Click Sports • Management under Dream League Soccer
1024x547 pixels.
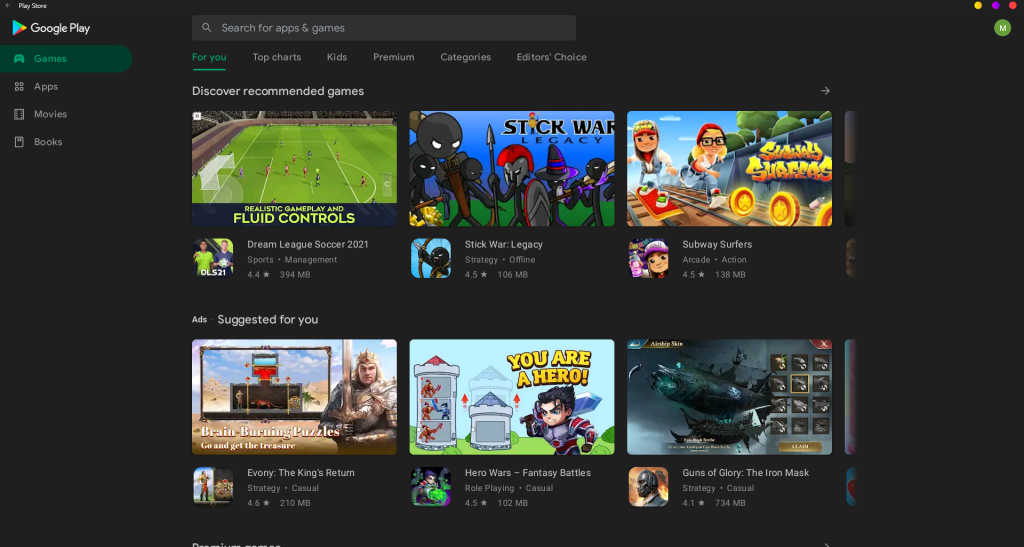click(x=292, y=260)
